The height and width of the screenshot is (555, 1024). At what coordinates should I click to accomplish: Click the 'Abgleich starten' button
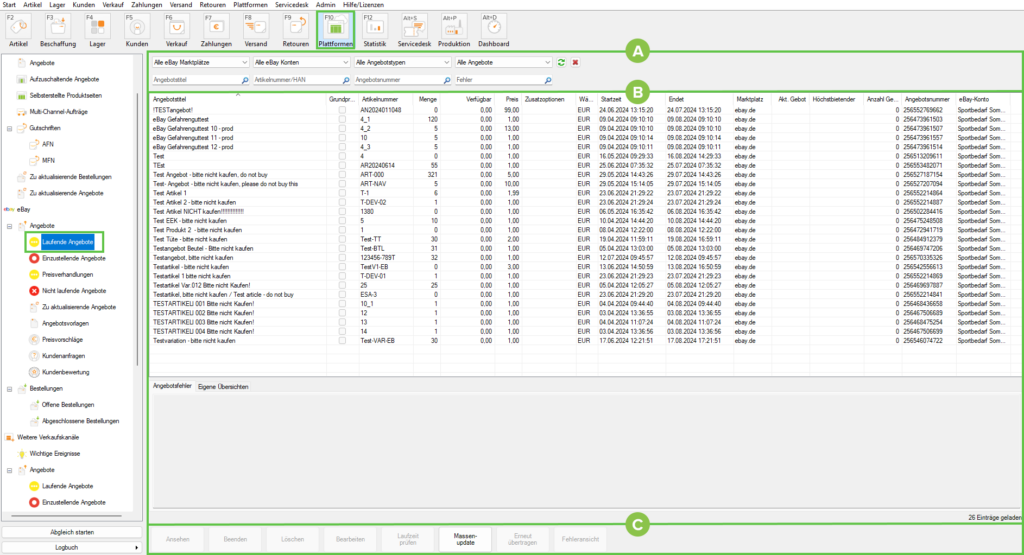coord(70,531)
